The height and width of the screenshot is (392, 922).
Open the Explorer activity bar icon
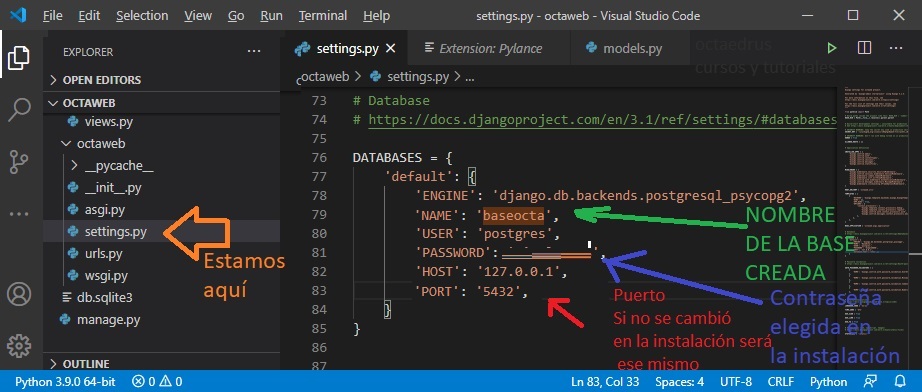pyautogui.click(x=19, y=58)
